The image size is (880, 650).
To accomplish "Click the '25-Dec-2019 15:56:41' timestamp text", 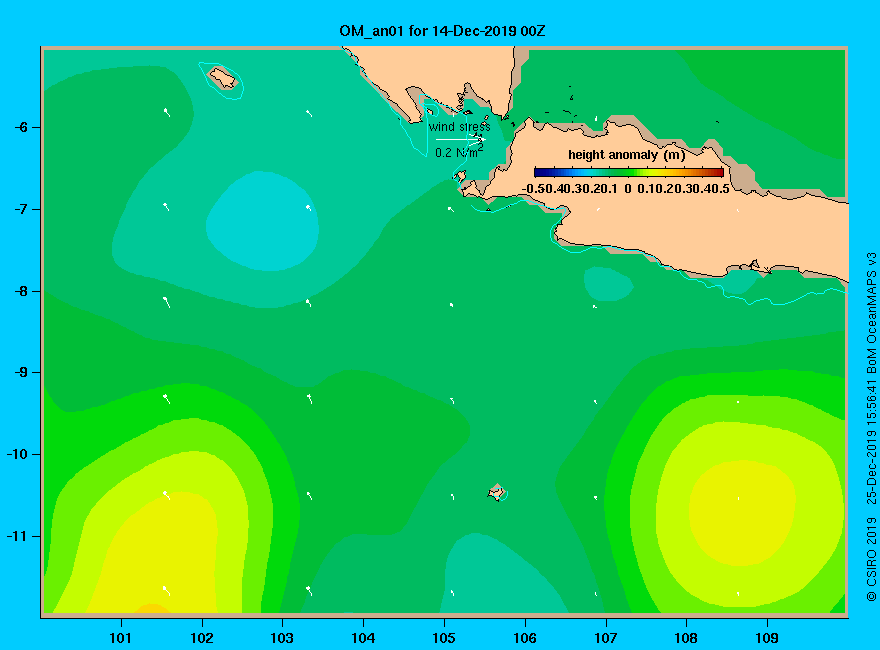I will (x=871, y=442).
